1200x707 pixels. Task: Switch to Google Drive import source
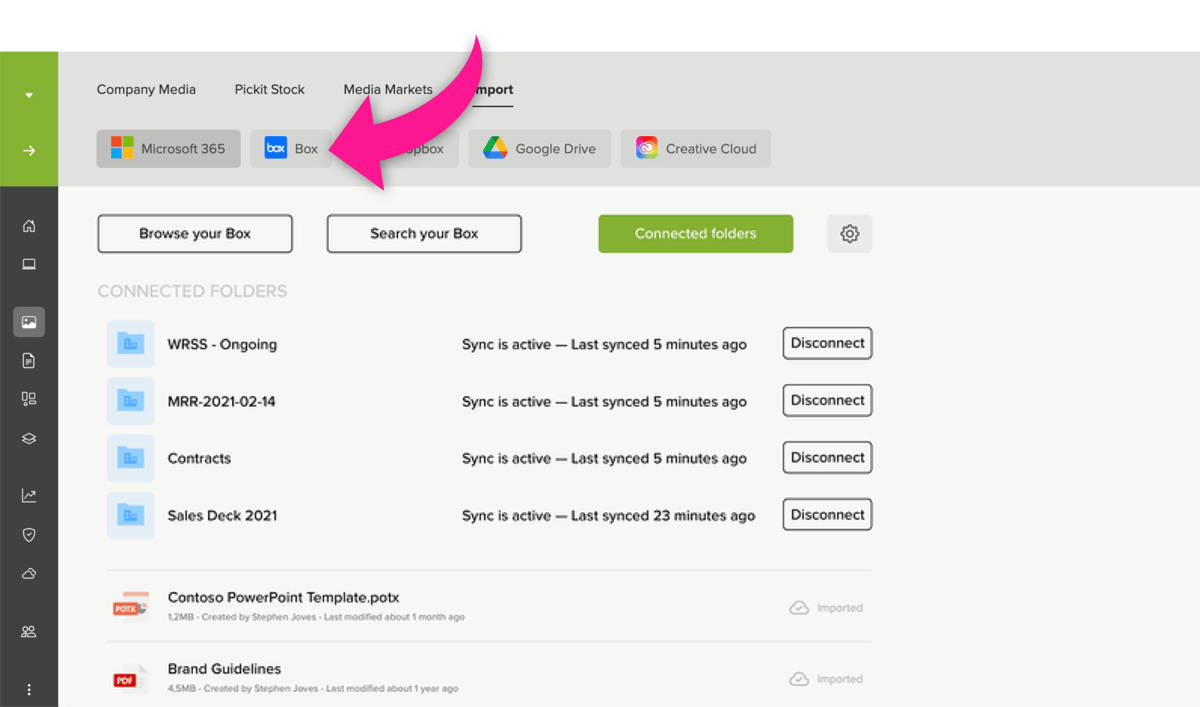tap(539, 148)
